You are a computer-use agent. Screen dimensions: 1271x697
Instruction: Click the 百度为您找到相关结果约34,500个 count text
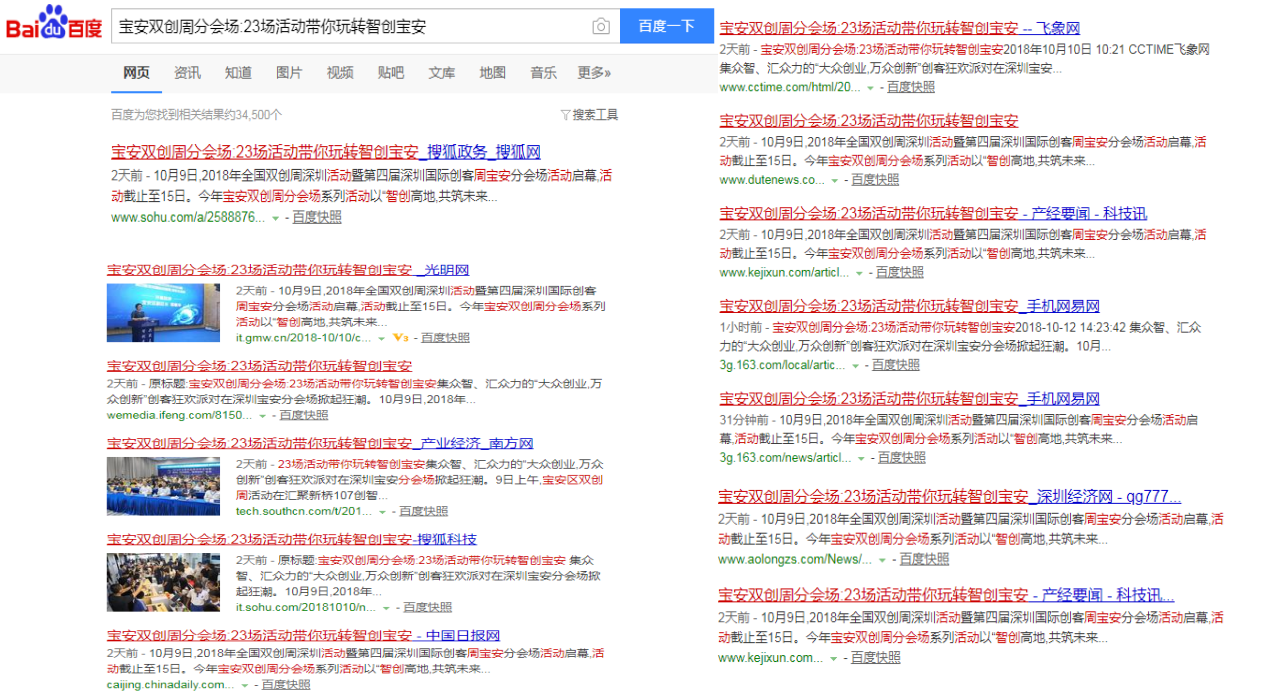coord(196,115)
